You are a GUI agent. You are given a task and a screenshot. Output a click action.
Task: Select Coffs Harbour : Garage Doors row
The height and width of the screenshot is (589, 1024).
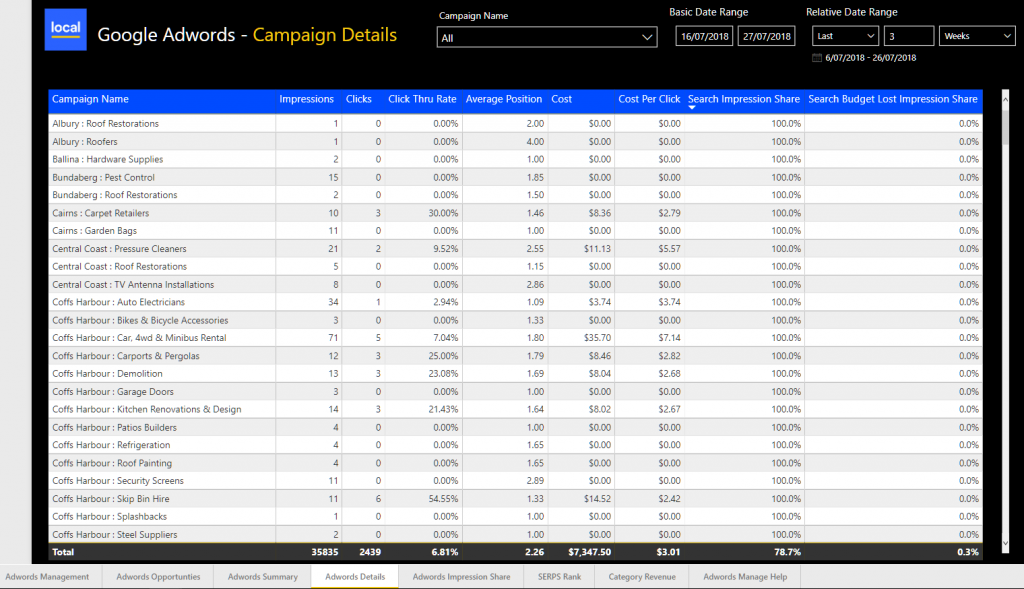tap(515, 392)
